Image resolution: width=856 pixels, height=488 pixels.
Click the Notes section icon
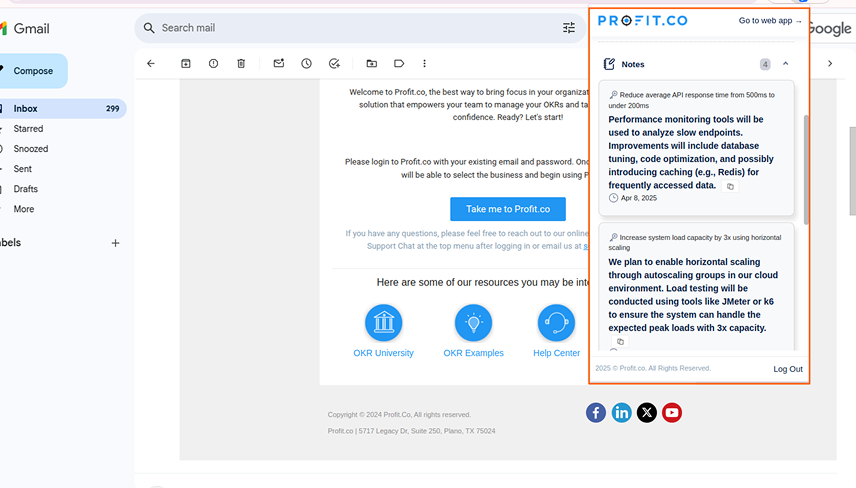[x=609, y=64]
